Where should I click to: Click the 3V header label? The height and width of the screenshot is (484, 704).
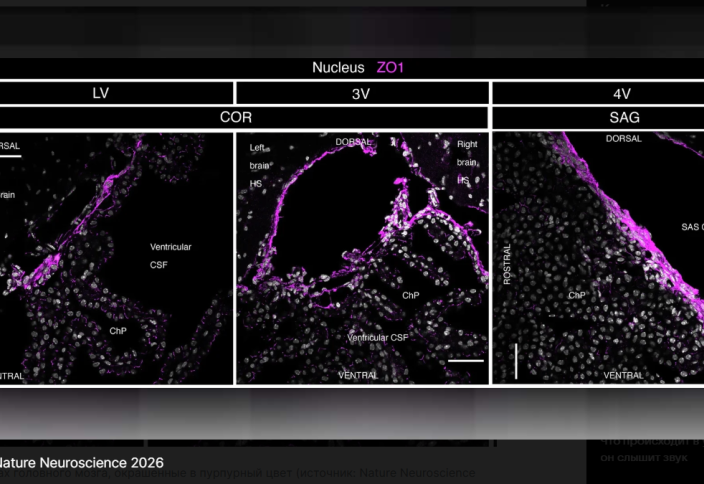coord(362,93)
